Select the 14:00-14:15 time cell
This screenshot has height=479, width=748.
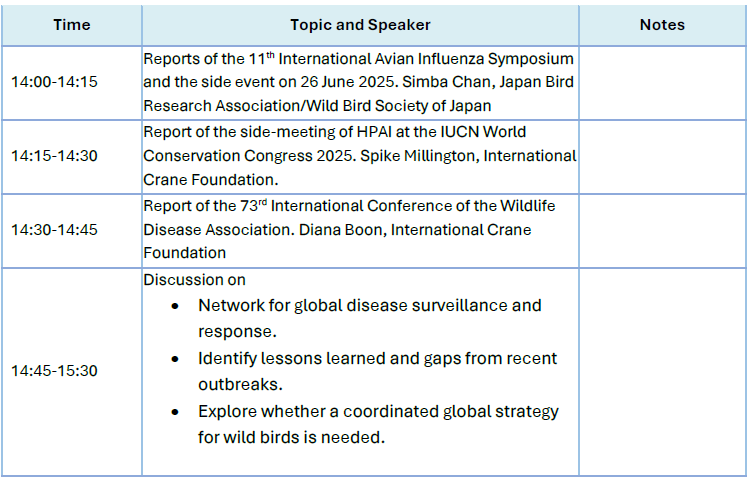[54, 82]
